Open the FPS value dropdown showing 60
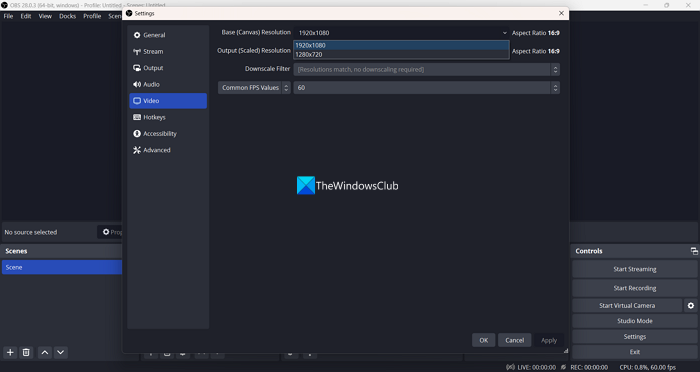 tap(426, 88)
